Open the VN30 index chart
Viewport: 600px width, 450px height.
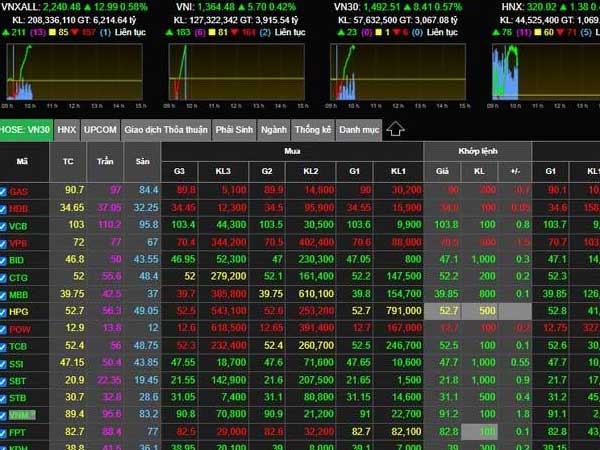point(398,72)
